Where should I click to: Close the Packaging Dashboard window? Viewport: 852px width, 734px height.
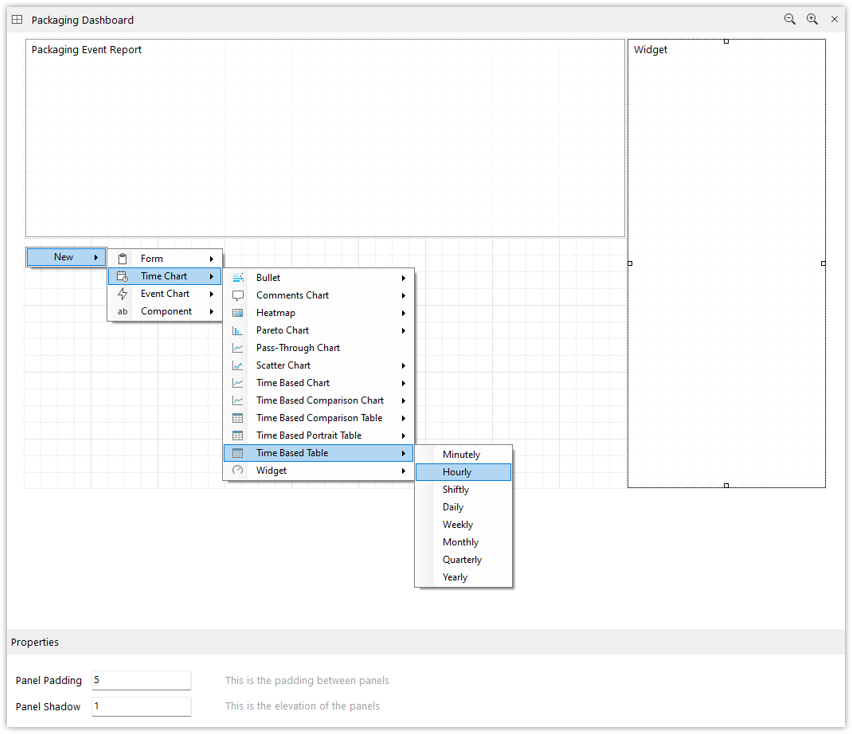coord(835,20)
